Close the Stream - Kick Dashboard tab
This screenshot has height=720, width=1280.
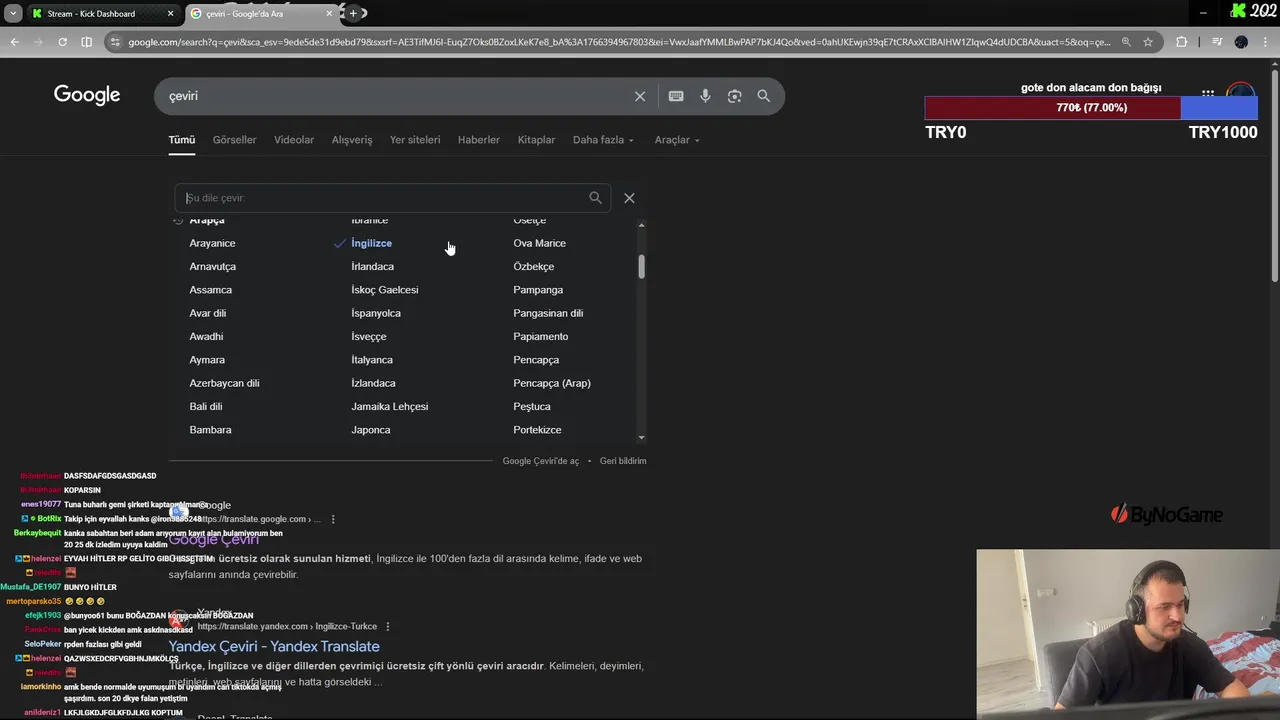(171, 14)
